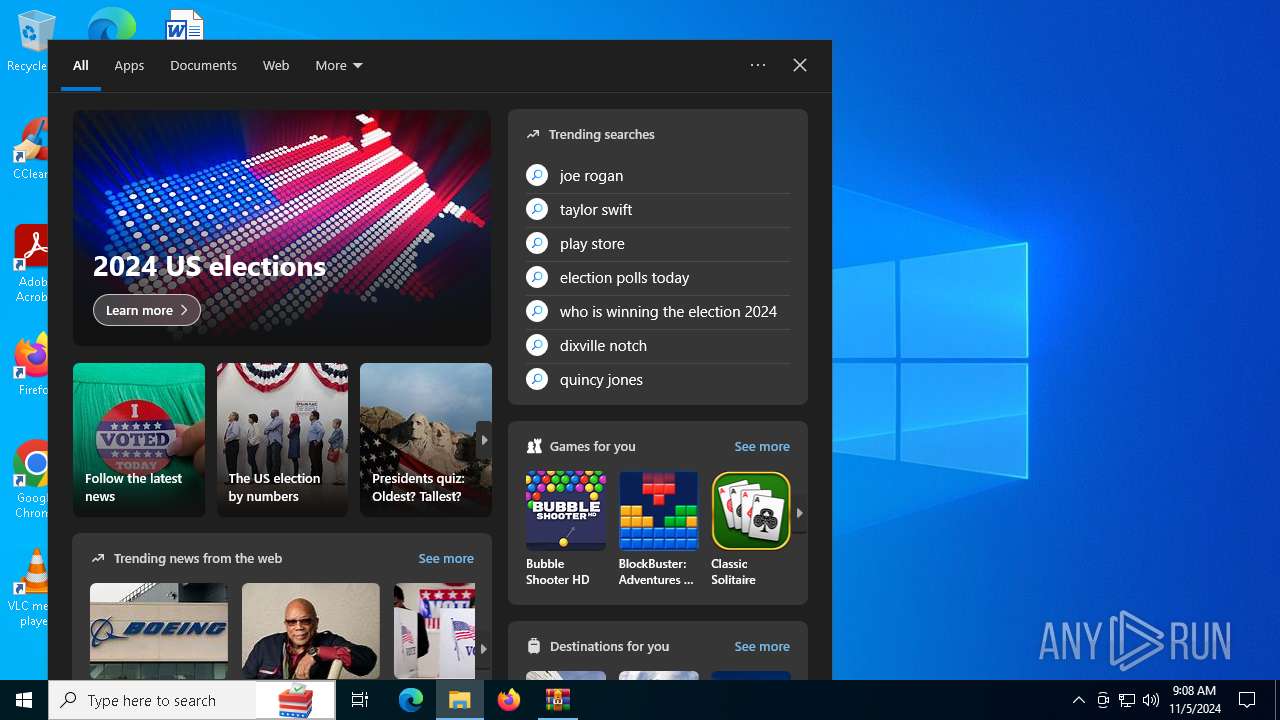Image resolution: width=1280 pixels, height=720 pixels.
Task: Show next election story cards
Action: coord(484,440)
